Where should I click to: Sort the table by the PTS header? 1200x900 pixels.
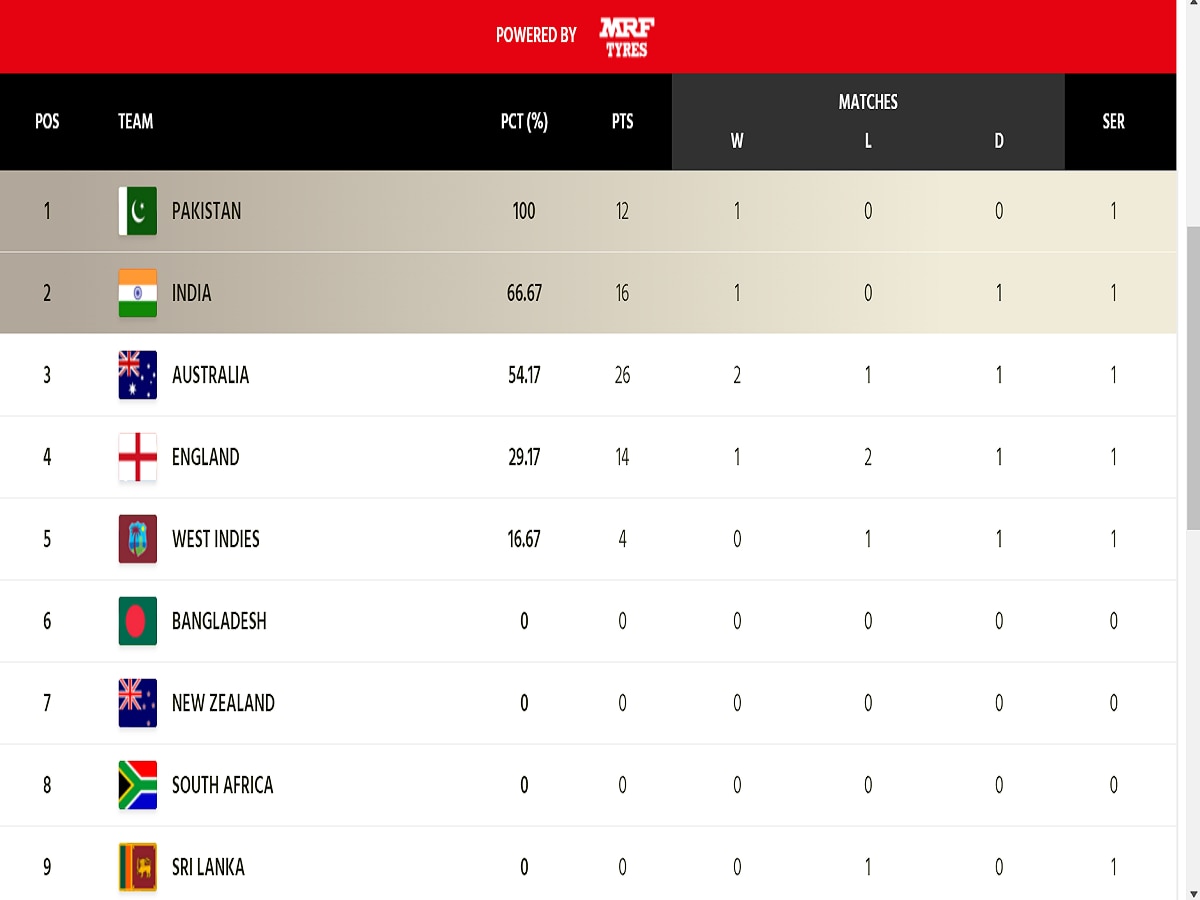621,121
